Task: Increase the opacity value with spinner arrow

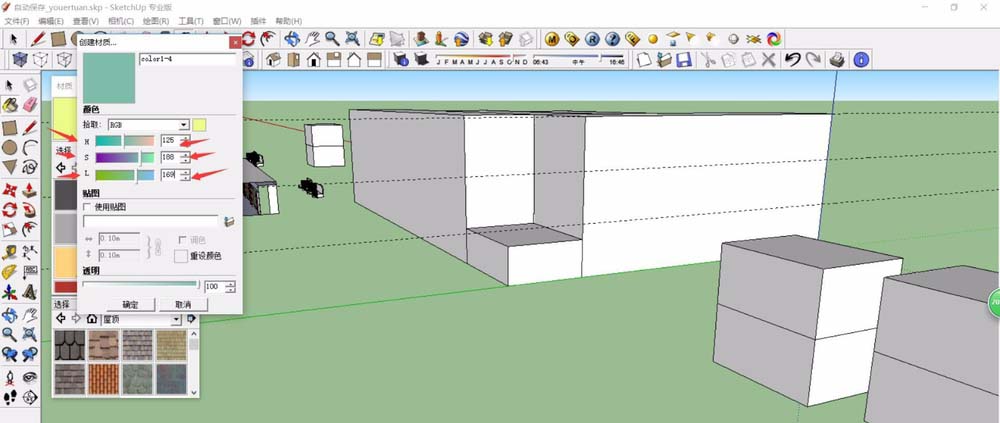Action: [231, 283]
